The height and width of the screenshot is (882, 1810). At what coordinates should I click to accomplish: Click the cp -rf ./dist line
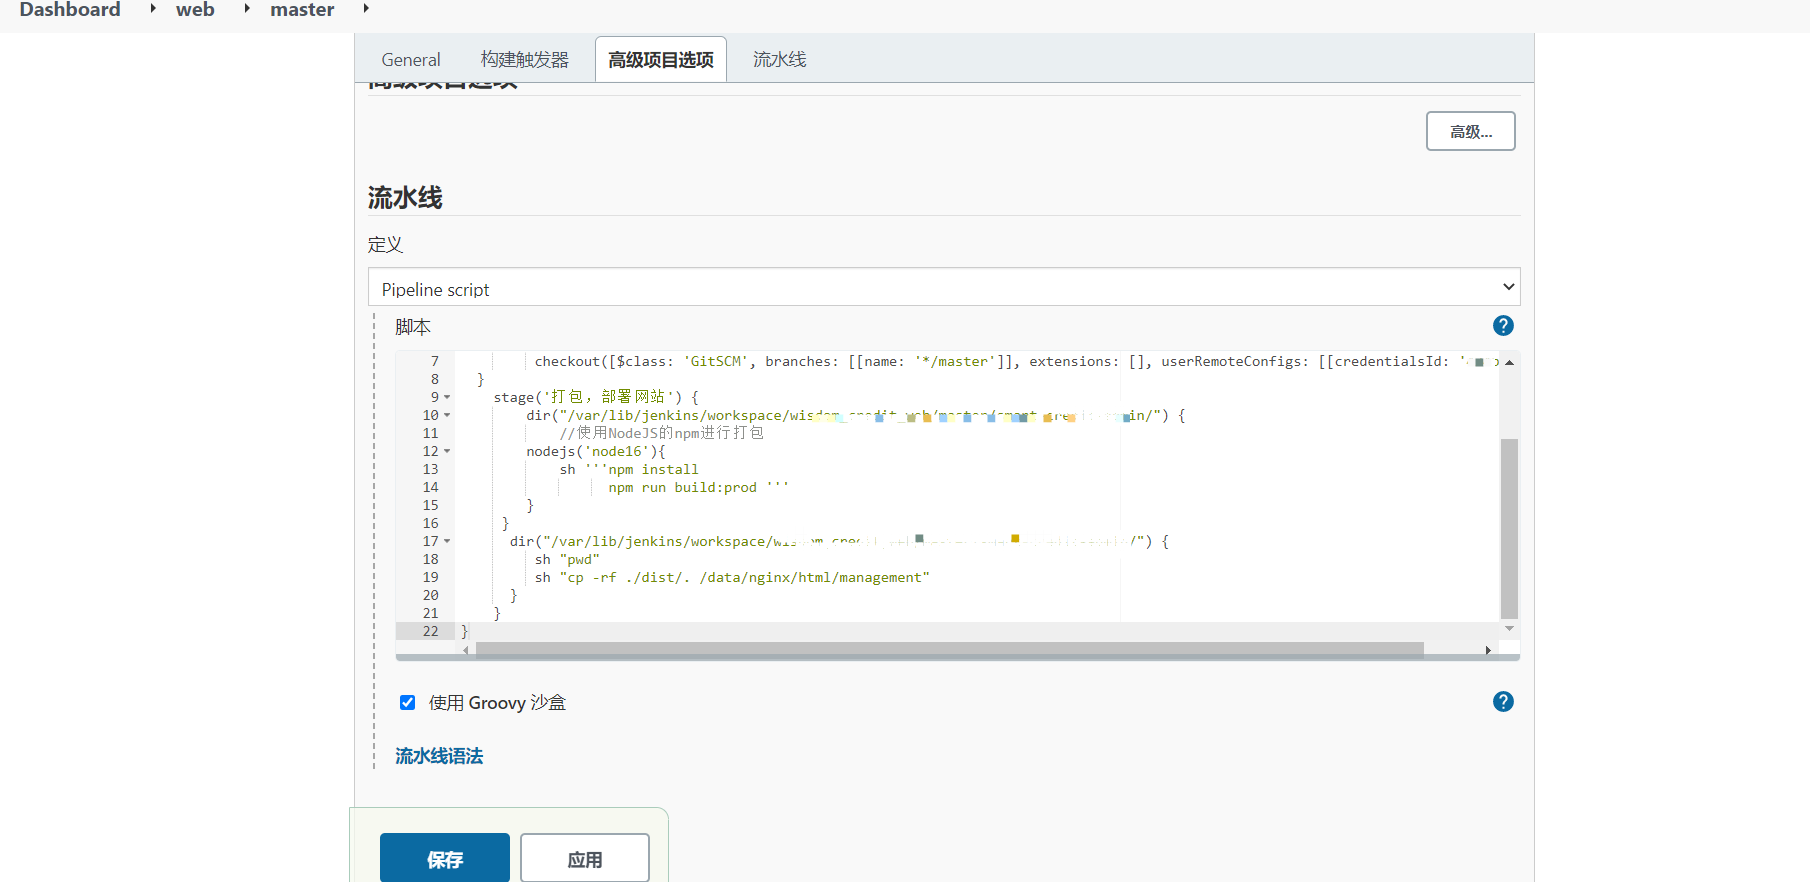click(732, 578)
